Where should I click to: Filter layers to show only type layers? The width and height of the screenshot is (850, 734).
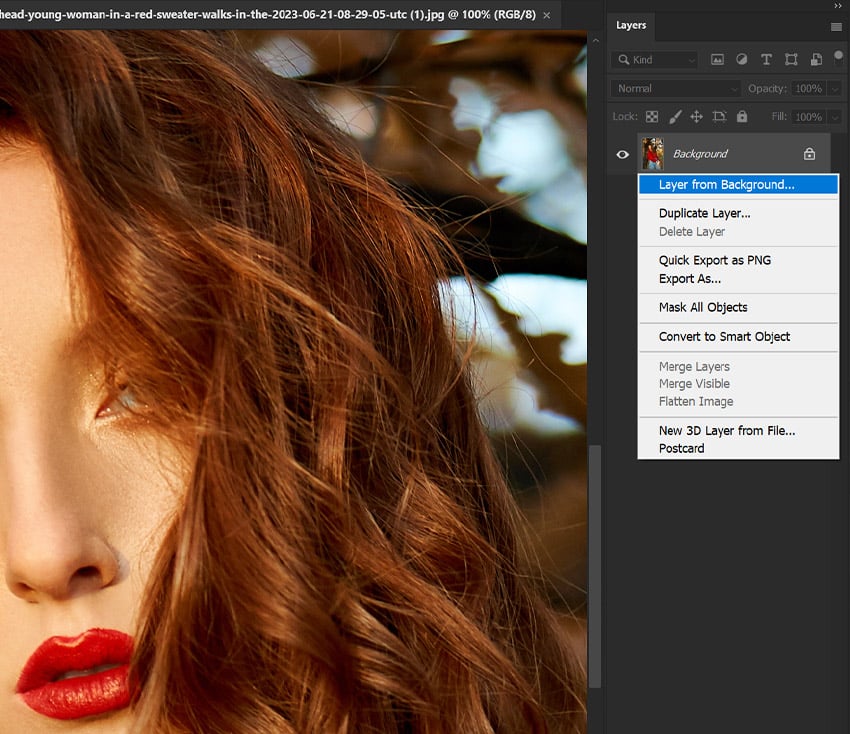pyautogui.click(x=766, y=59)
